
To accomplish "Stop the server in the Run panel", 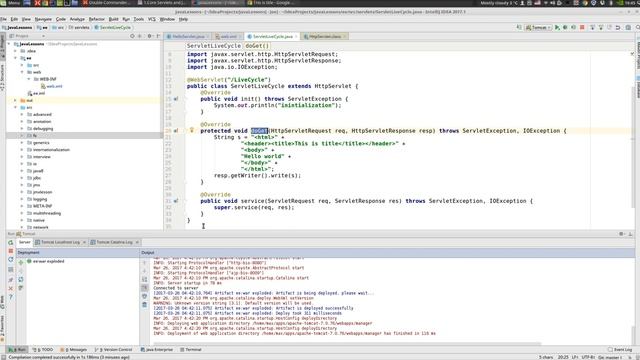I will 11,251.
